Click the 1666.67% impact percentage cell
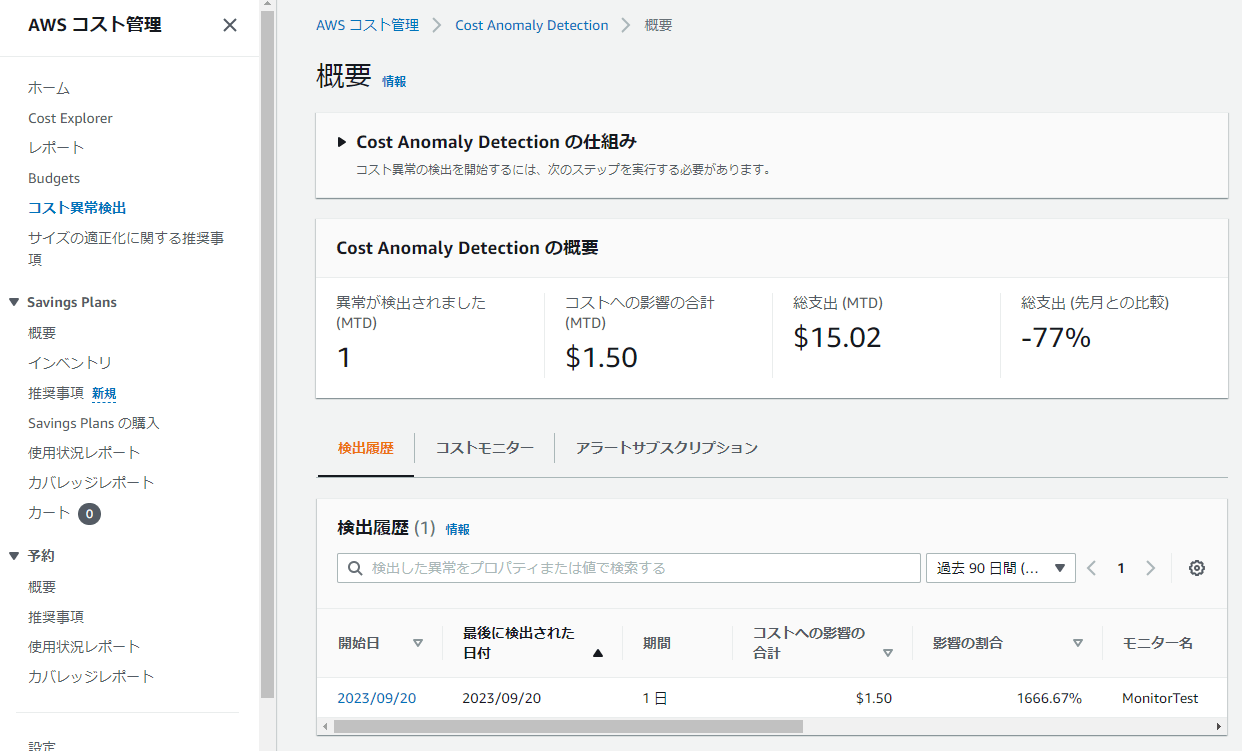 [1049, 698]
